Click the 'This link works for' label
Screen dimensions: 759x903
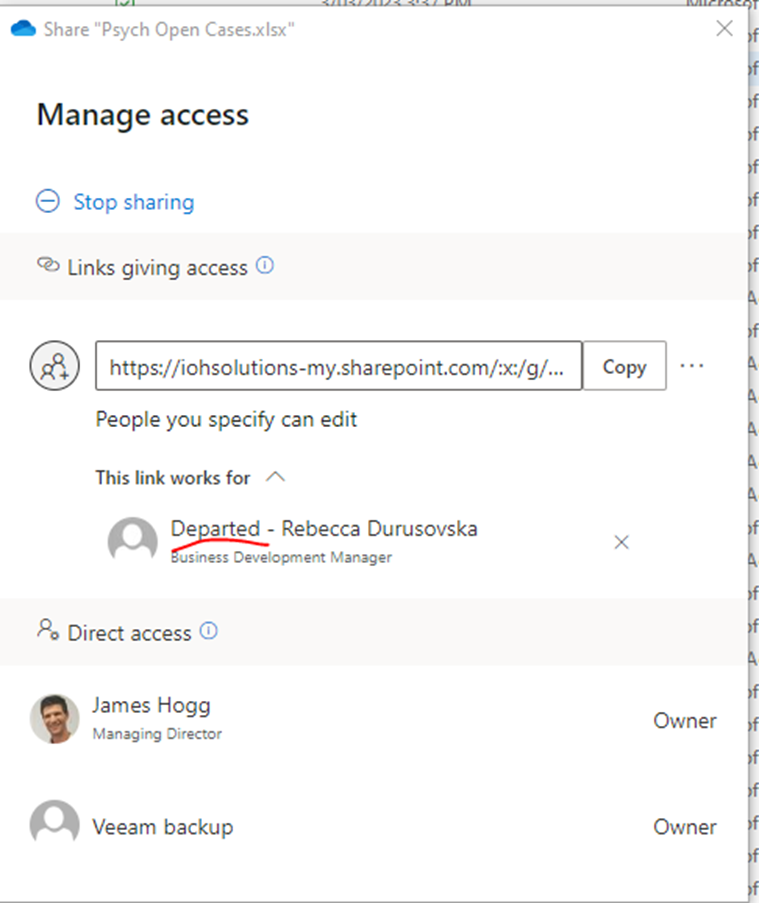click(x=173, y=477)
